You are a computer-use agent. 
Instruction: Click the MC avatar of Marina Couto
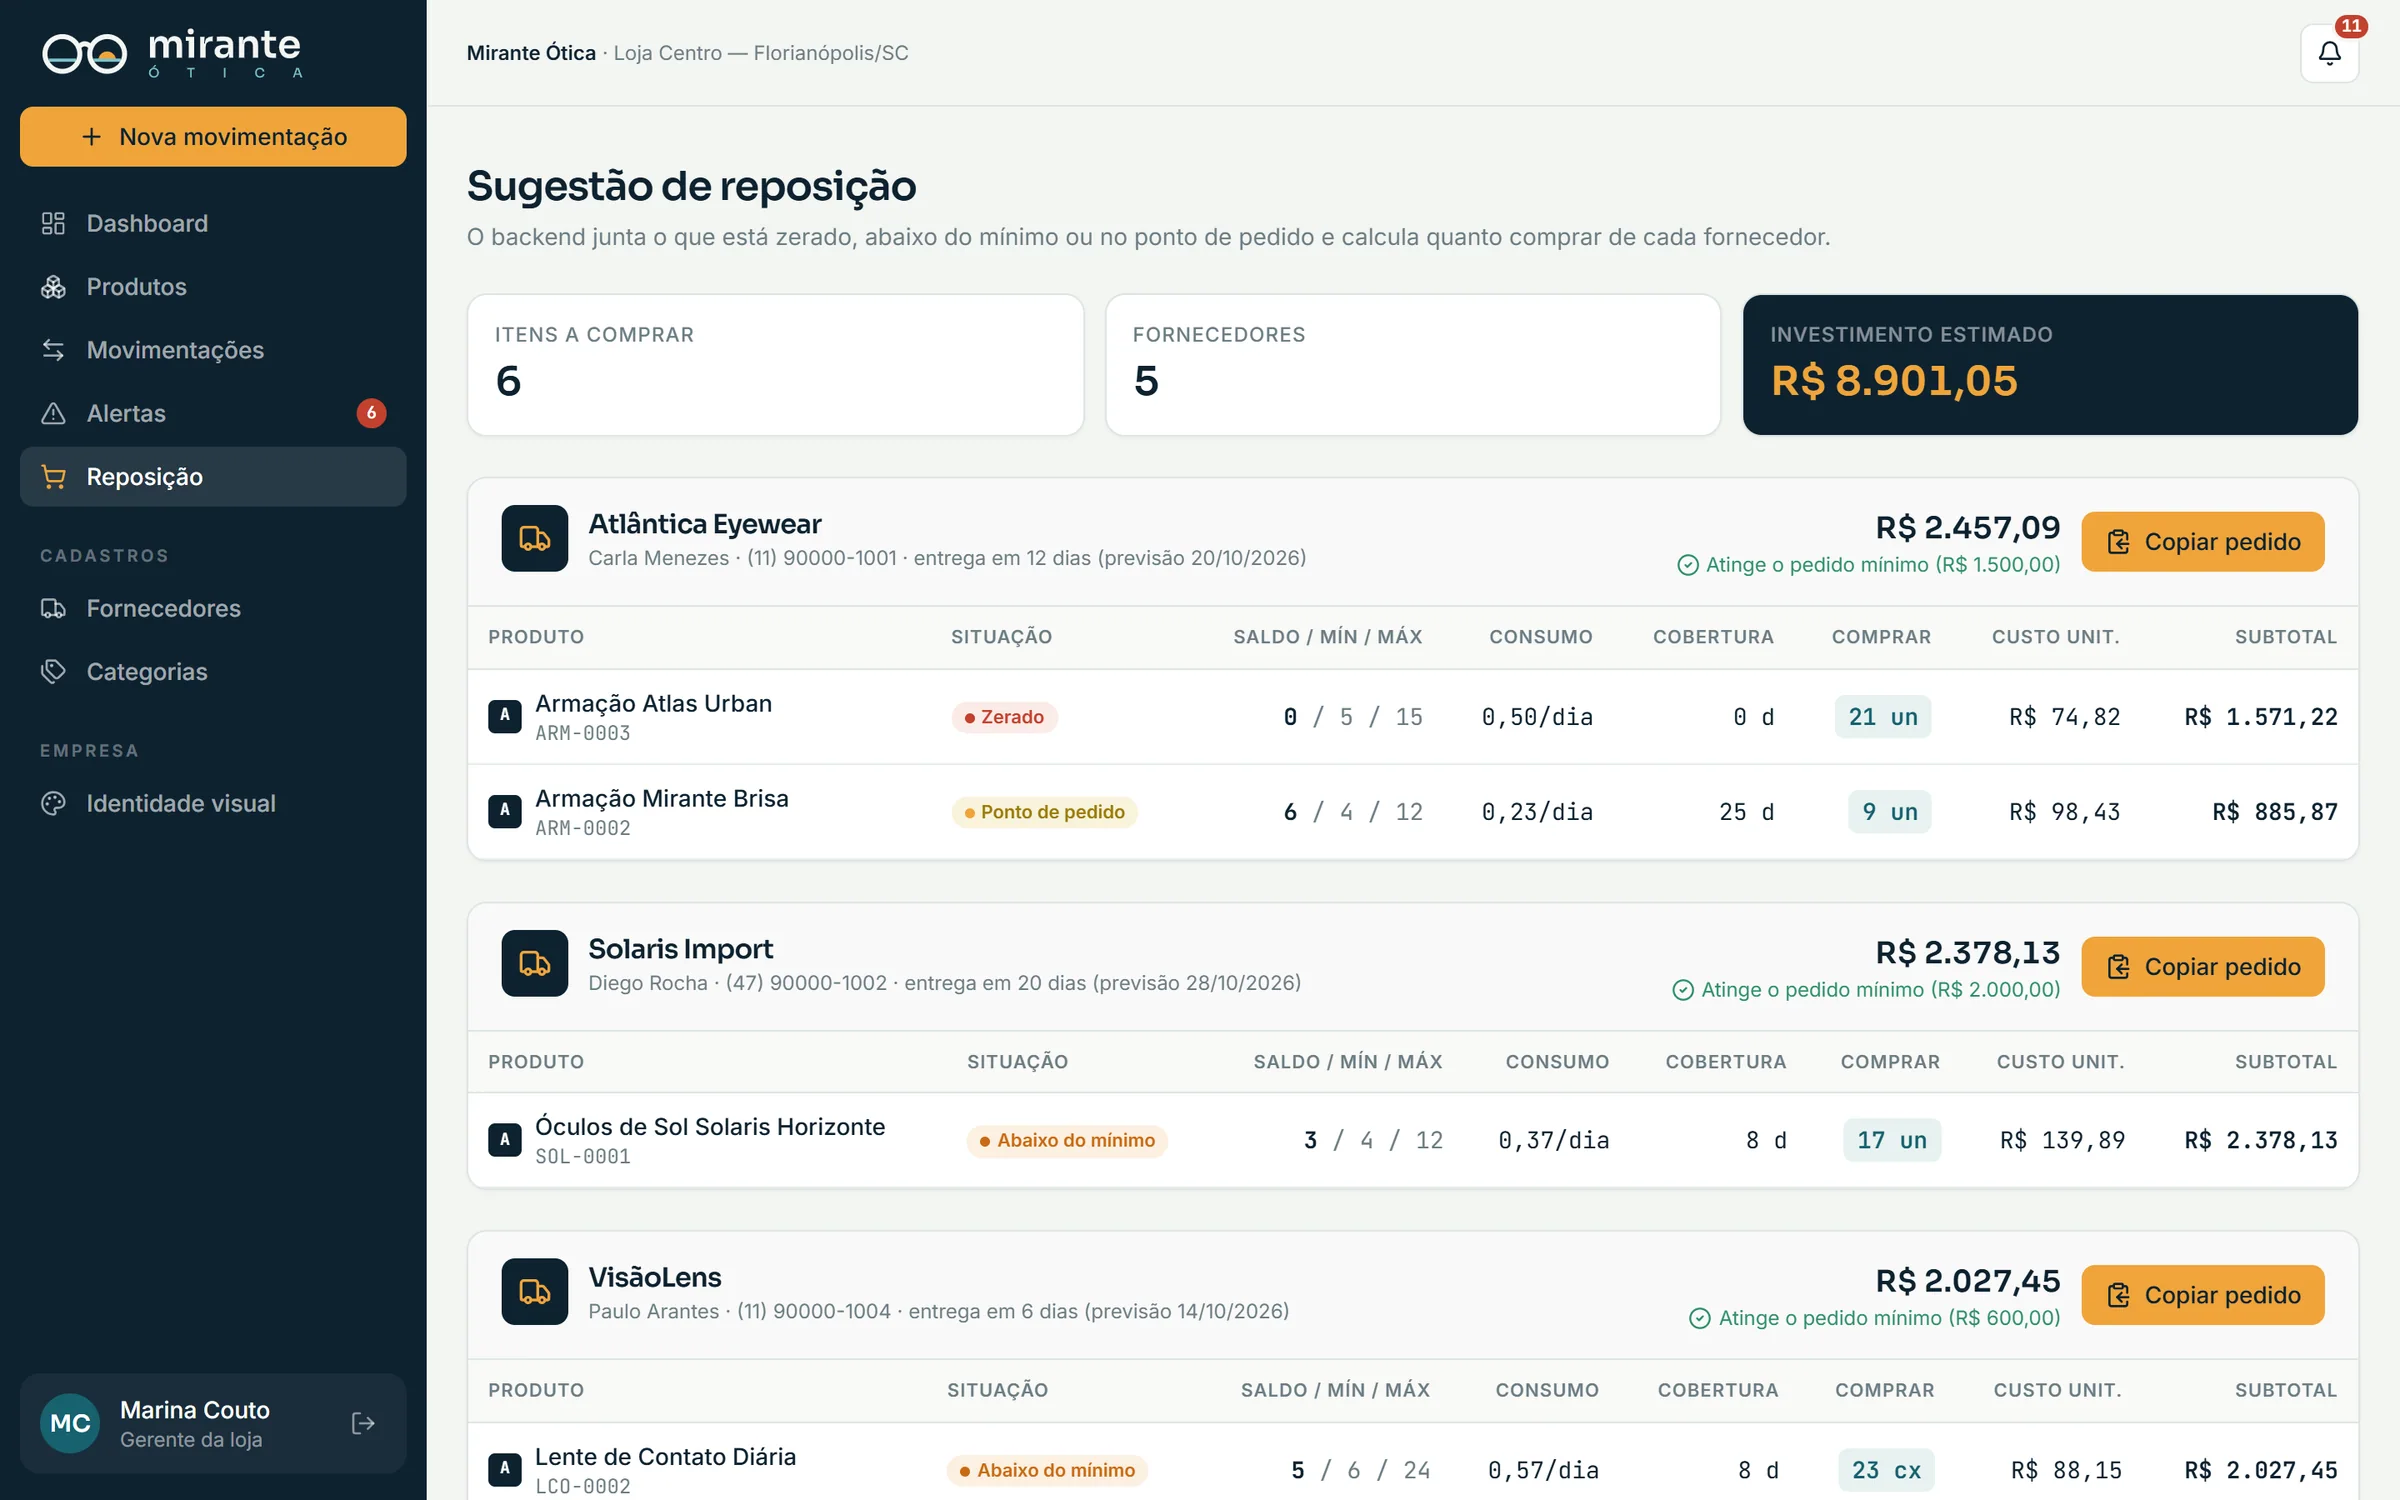pos(70,1422)
